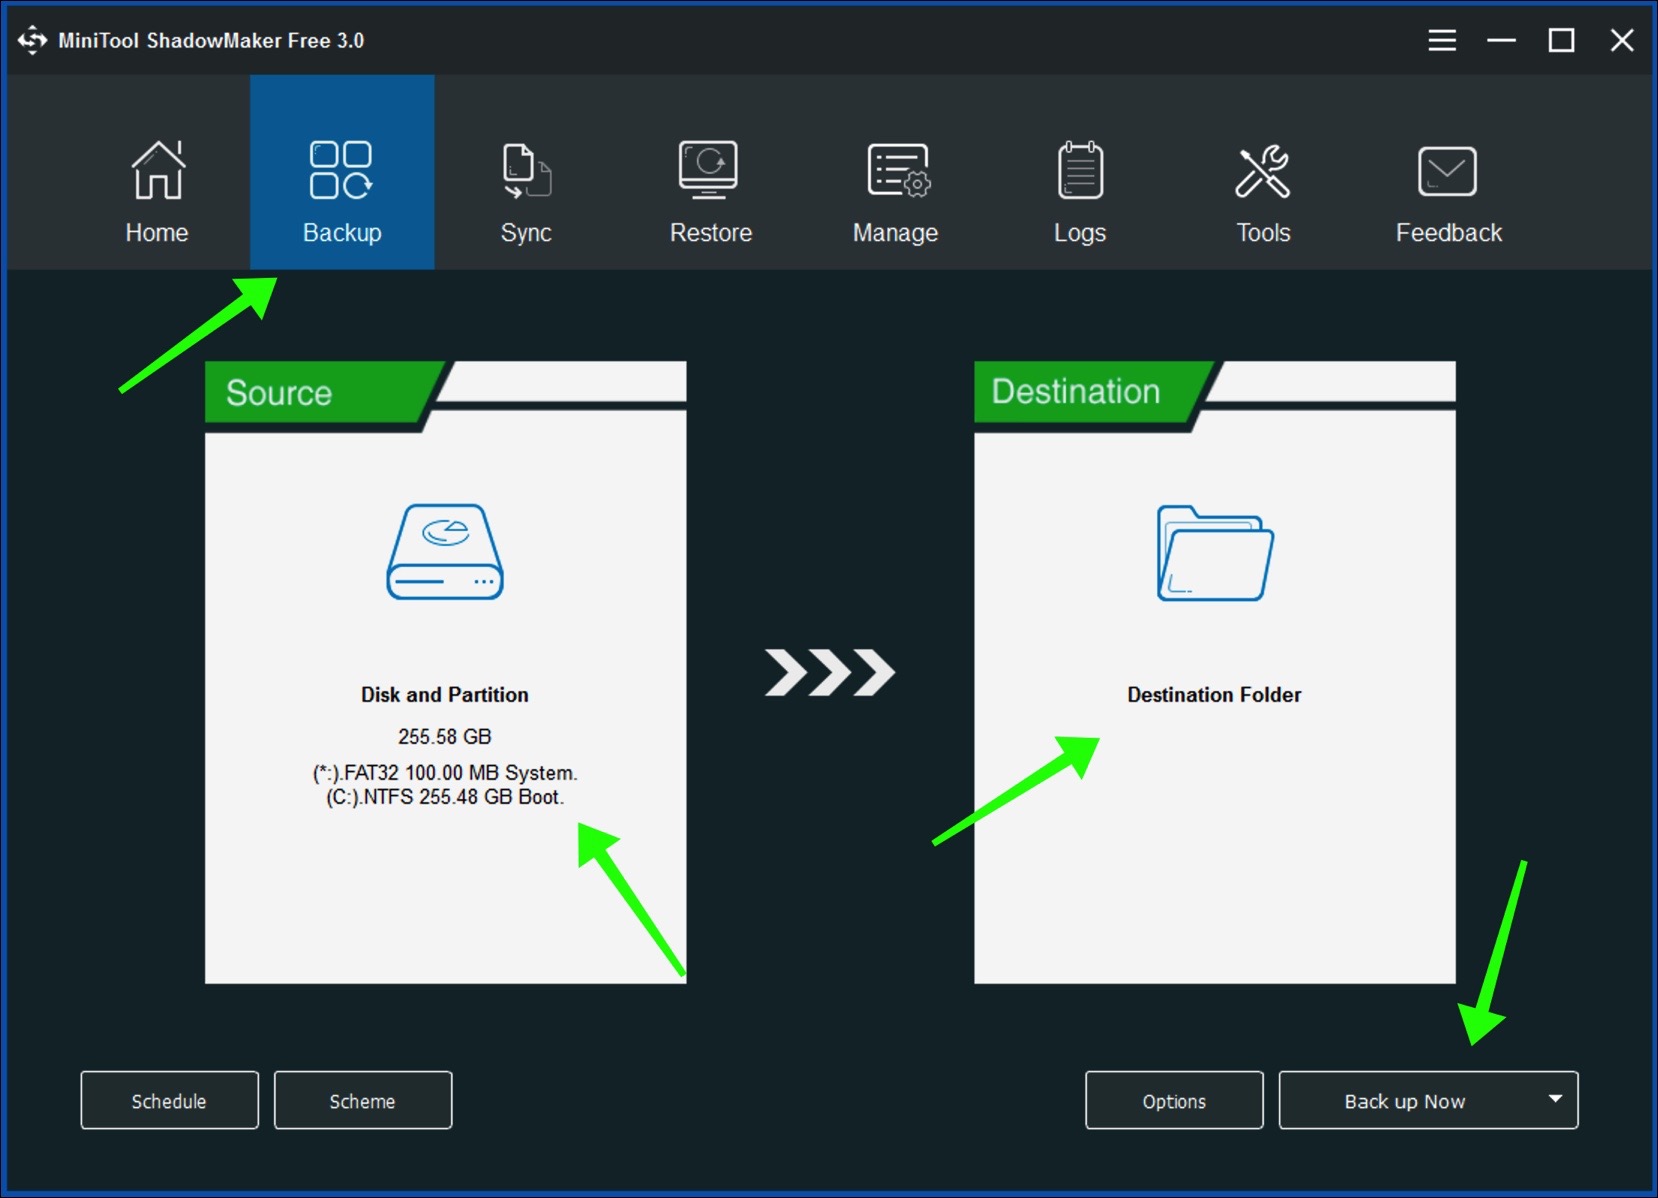Switch to the Sync tab label

(x=526, y=233)
